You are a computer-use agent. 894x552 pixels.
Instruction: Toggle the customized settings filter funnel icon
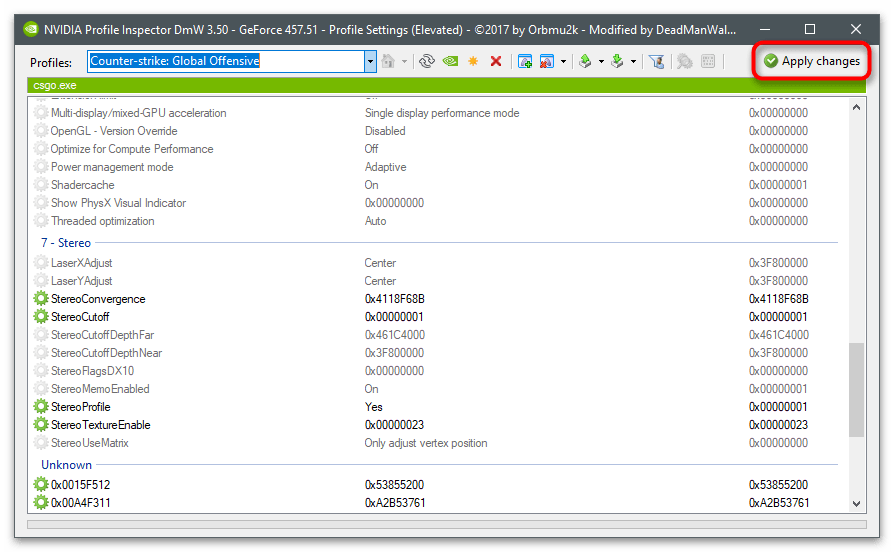[657, 61]
